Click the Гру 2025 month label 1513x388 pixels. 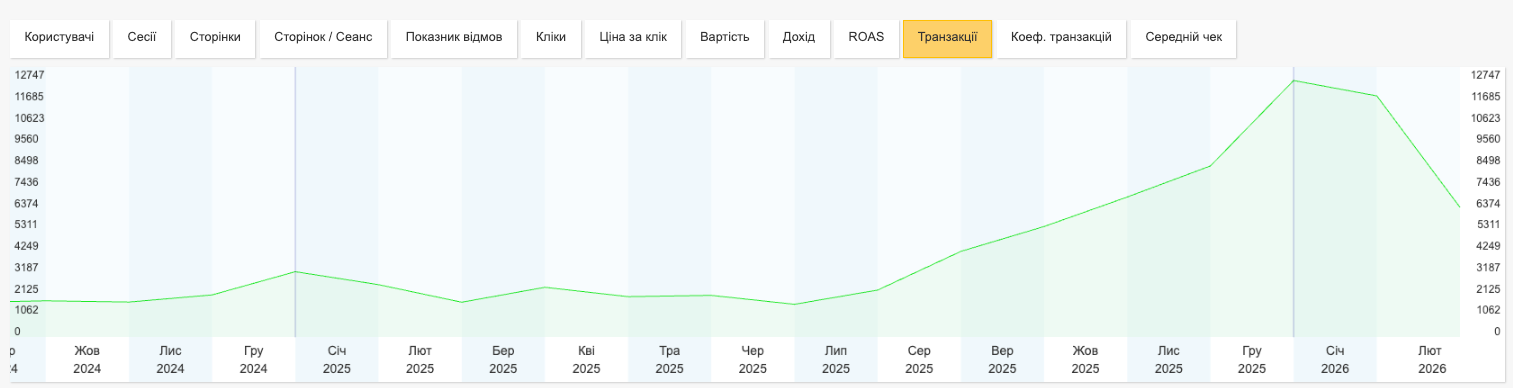point(1252,360)
